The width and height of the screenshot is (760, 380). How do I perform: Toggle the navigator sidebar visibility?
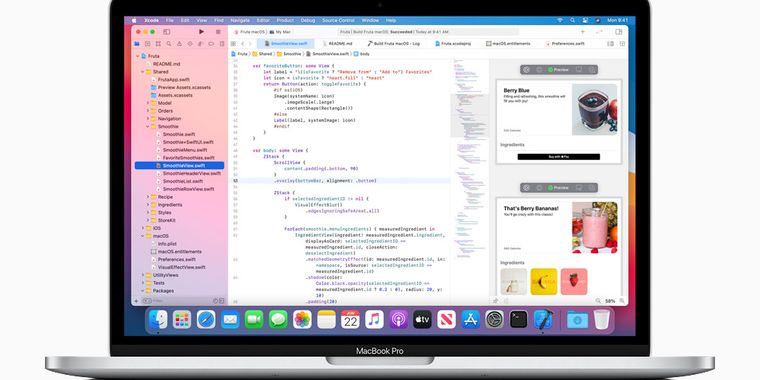click(x=166, y=32)
